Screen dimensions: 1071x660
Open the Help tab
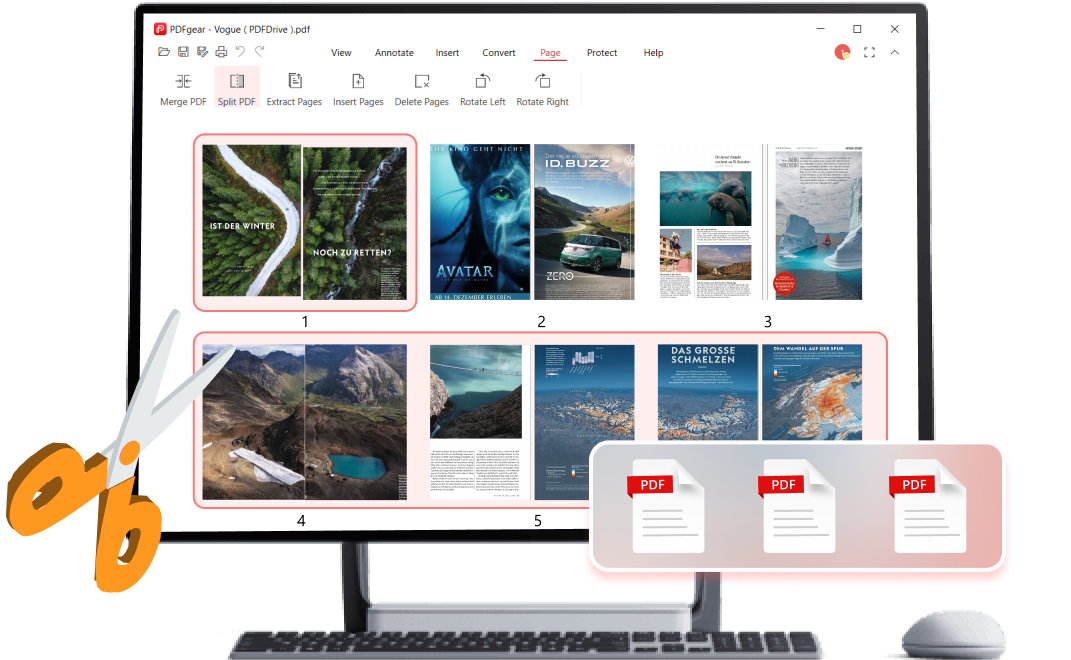(653, 53)
